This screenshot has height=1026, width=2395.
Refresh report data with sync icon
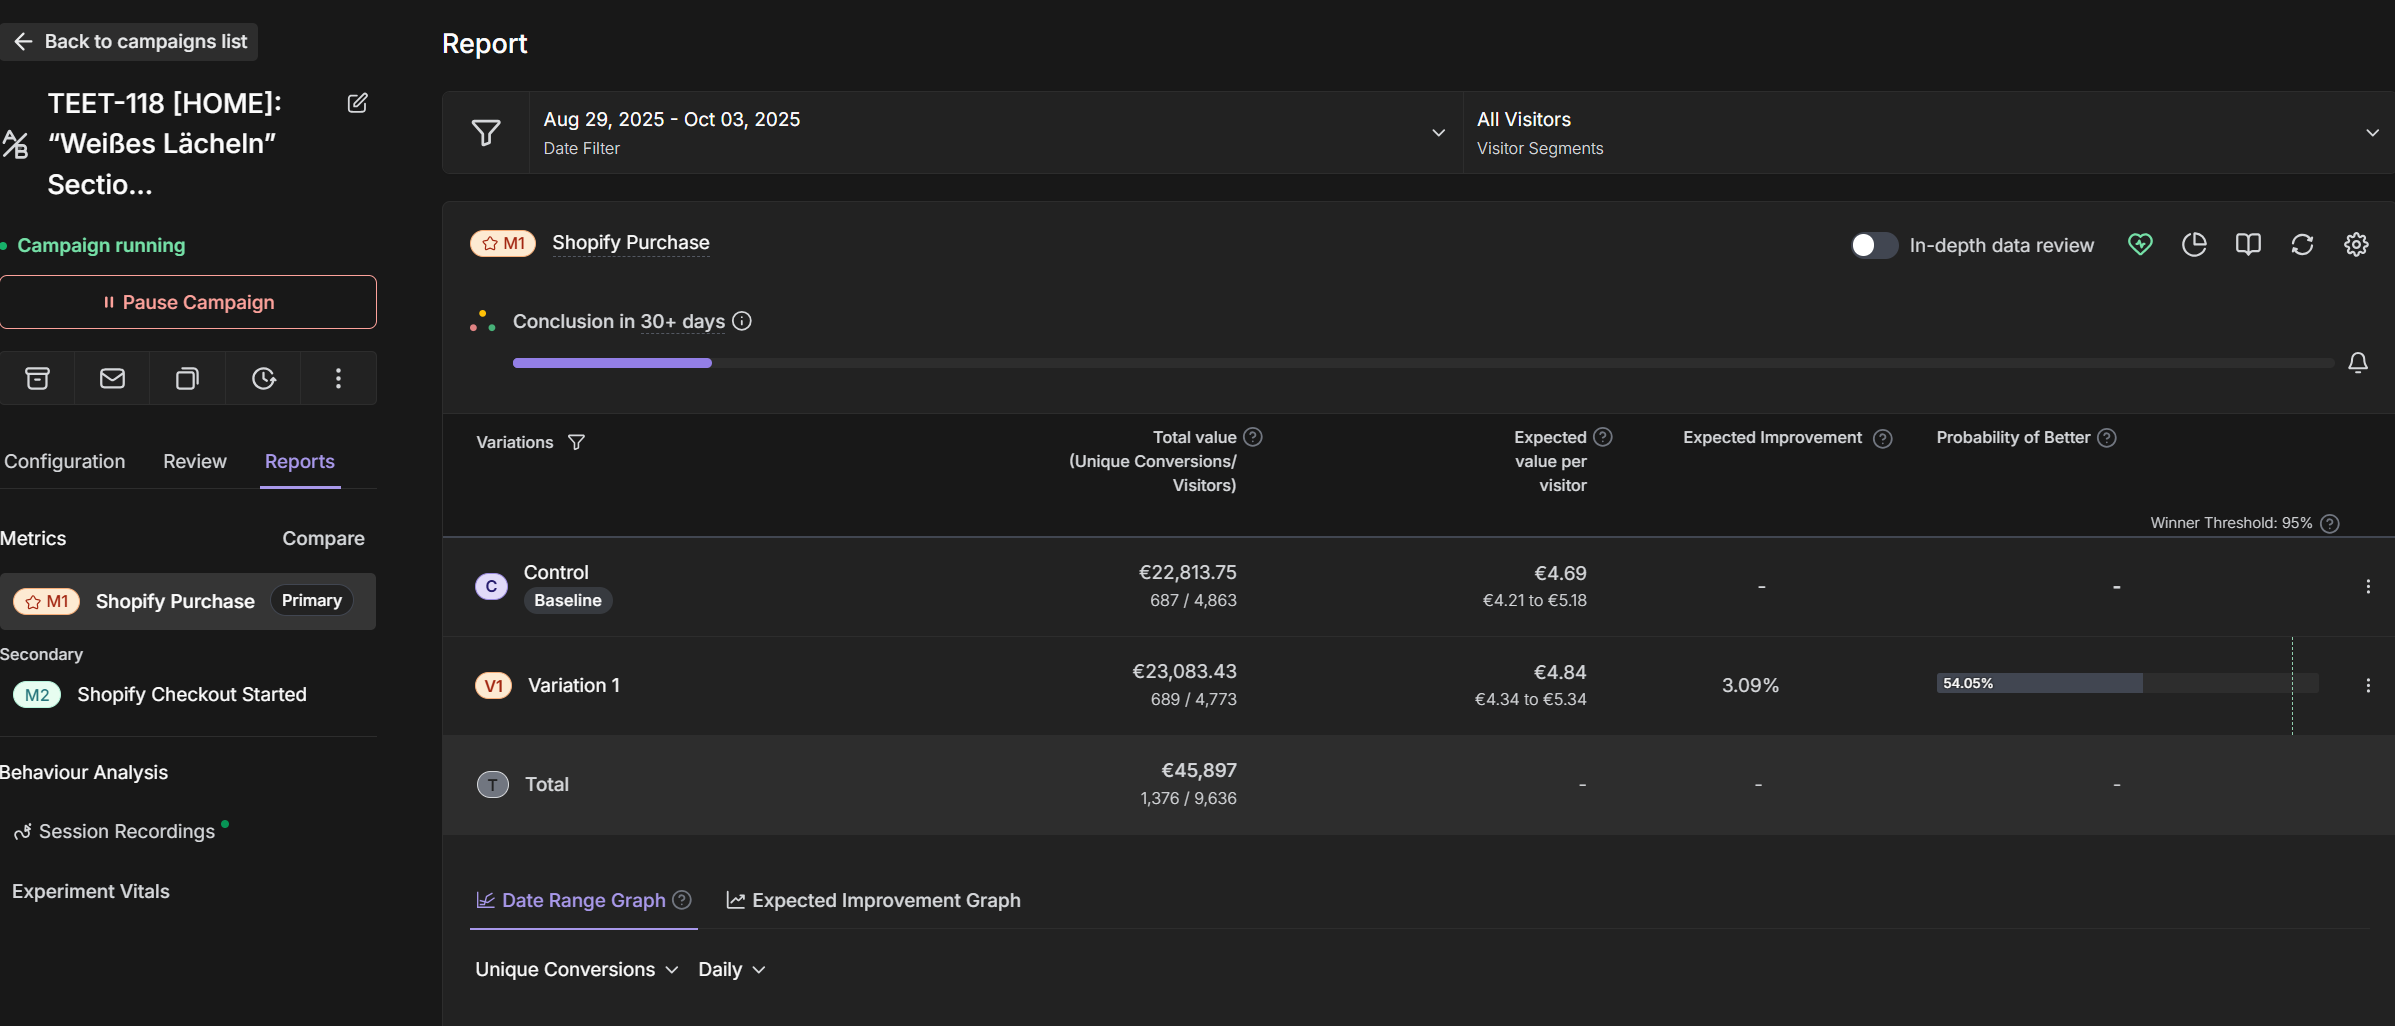pyautogui.click(x=2302, y=244)
